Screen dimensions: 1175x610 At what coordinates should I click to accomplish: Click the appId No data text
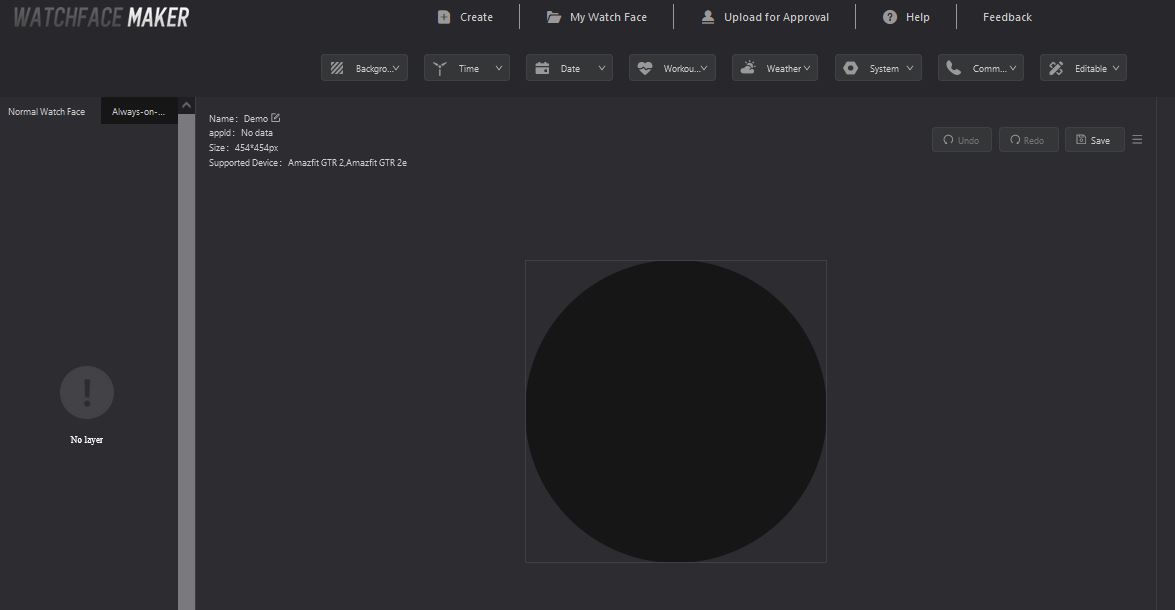tap(257, 133)
